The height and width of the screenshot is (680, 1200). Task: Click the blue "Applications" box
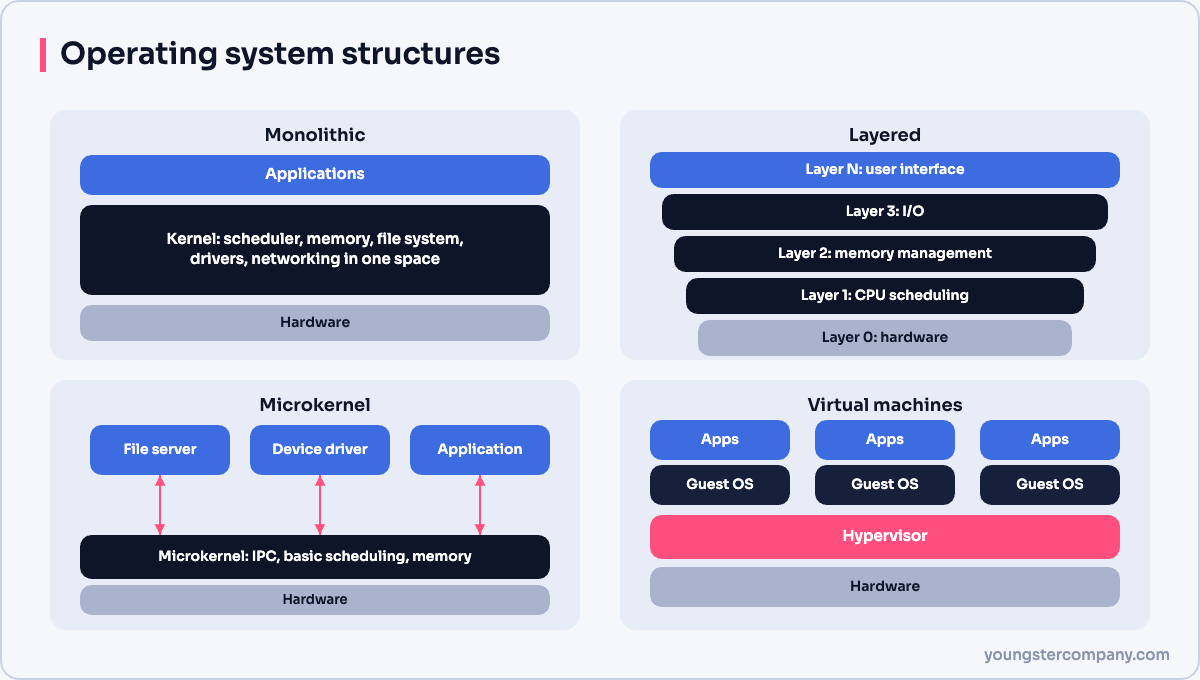pos(315,174)
